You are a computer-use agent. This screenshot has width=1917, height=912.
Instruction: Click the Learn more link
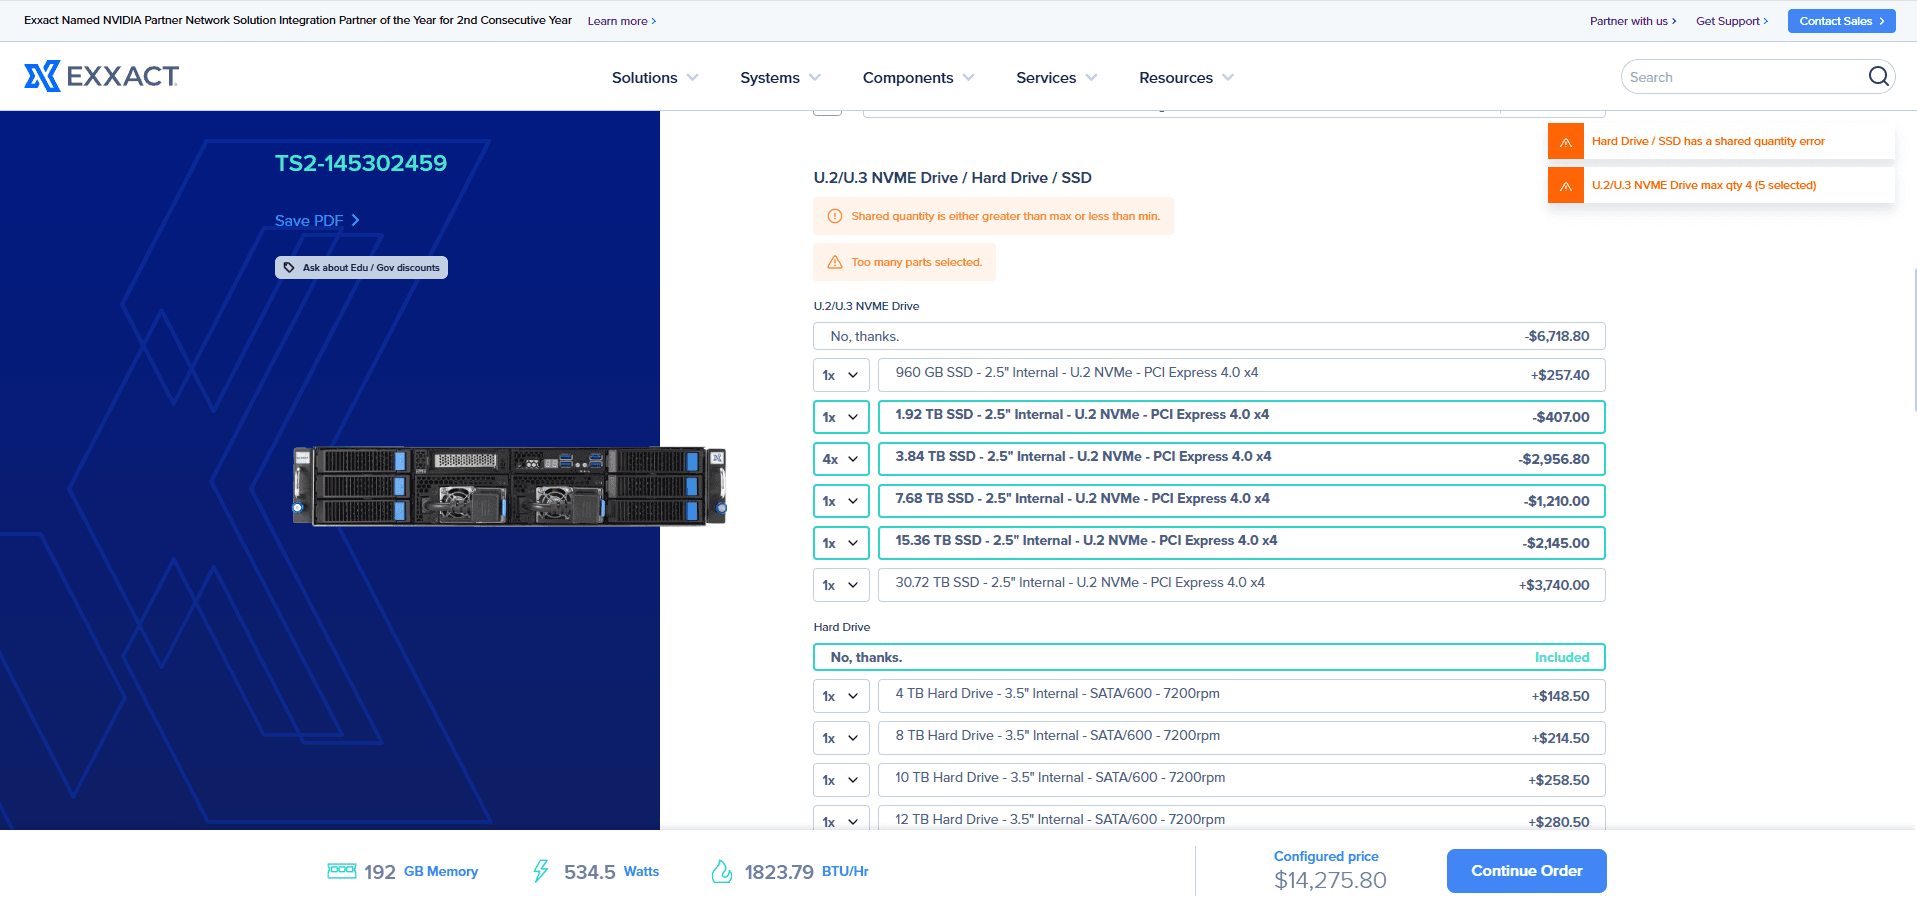622,21
